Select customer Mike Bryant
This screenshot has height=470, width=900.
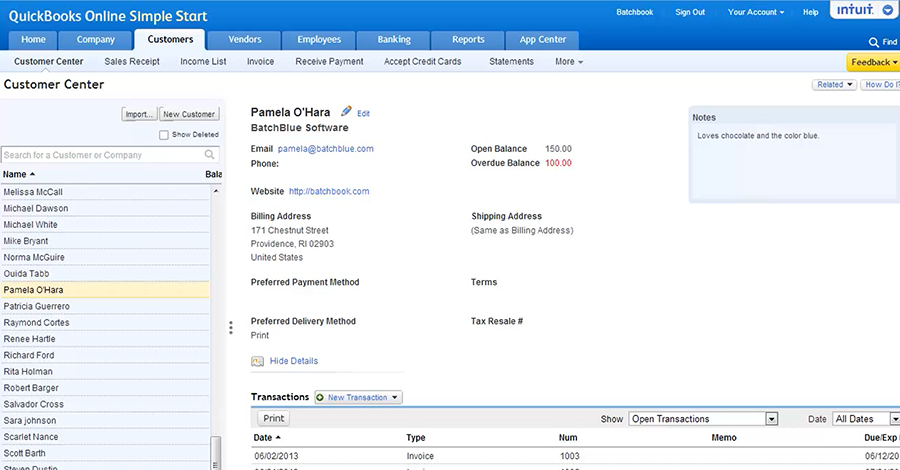tap(106, 241)
